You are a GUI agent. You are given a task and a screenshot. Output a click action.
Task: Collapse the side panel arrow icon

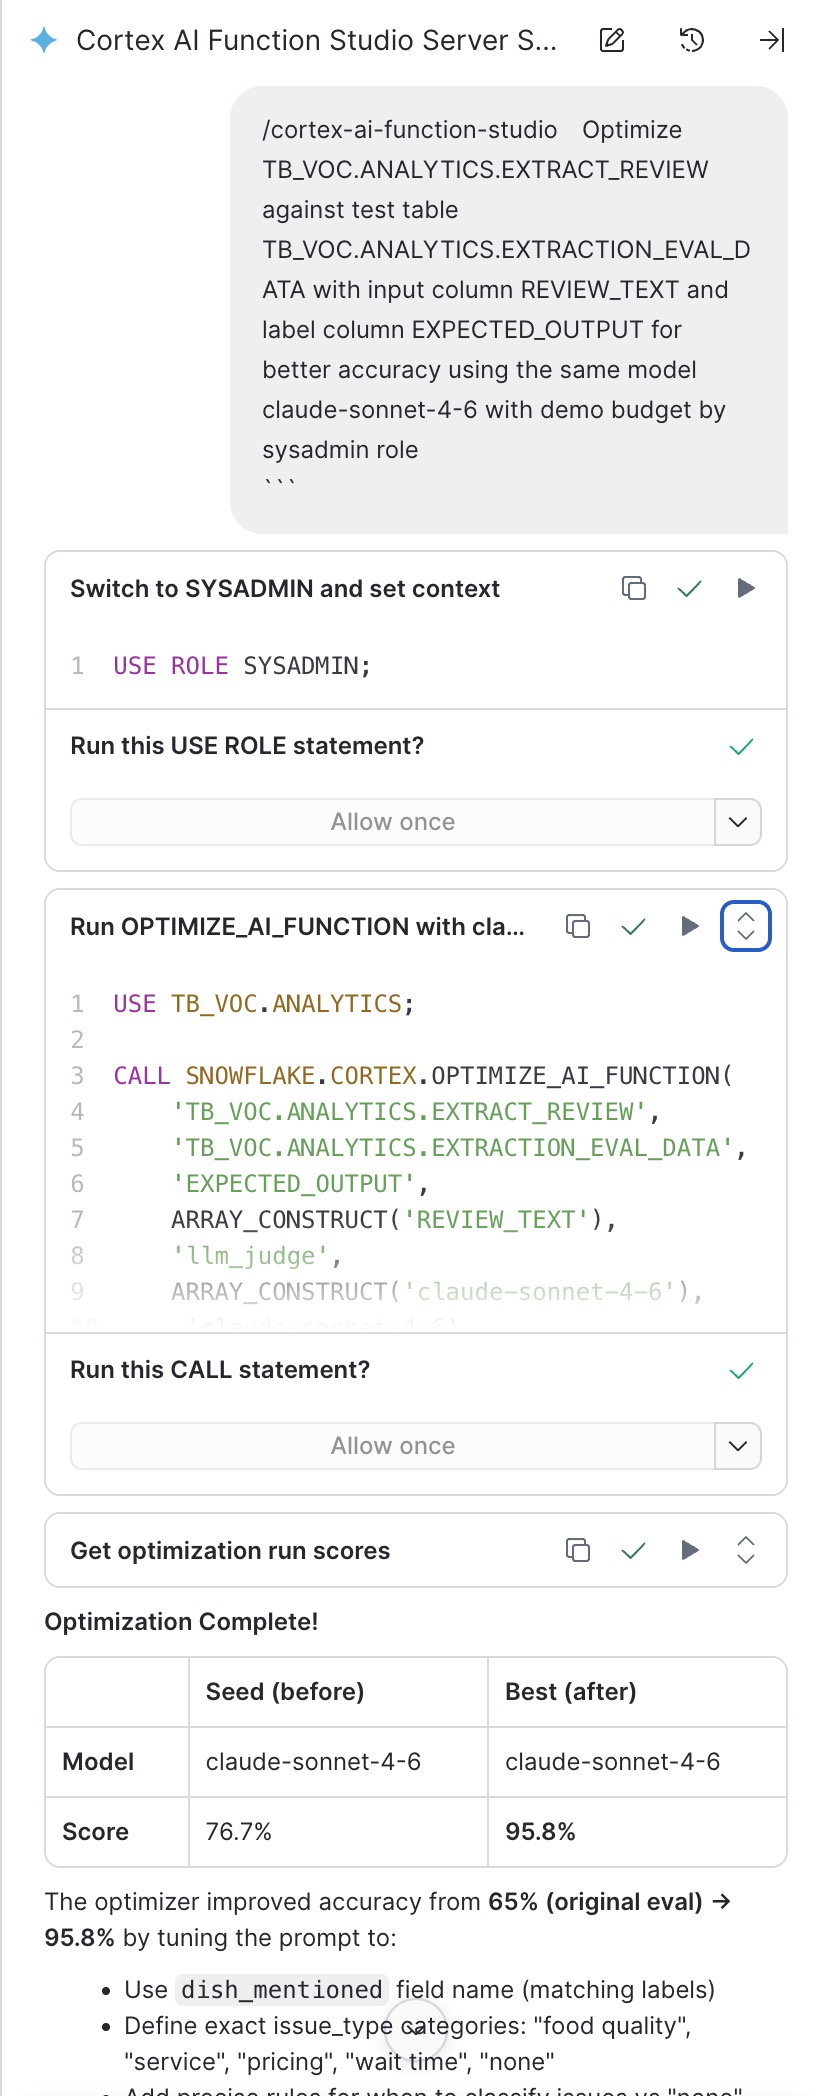pos(772,40)
